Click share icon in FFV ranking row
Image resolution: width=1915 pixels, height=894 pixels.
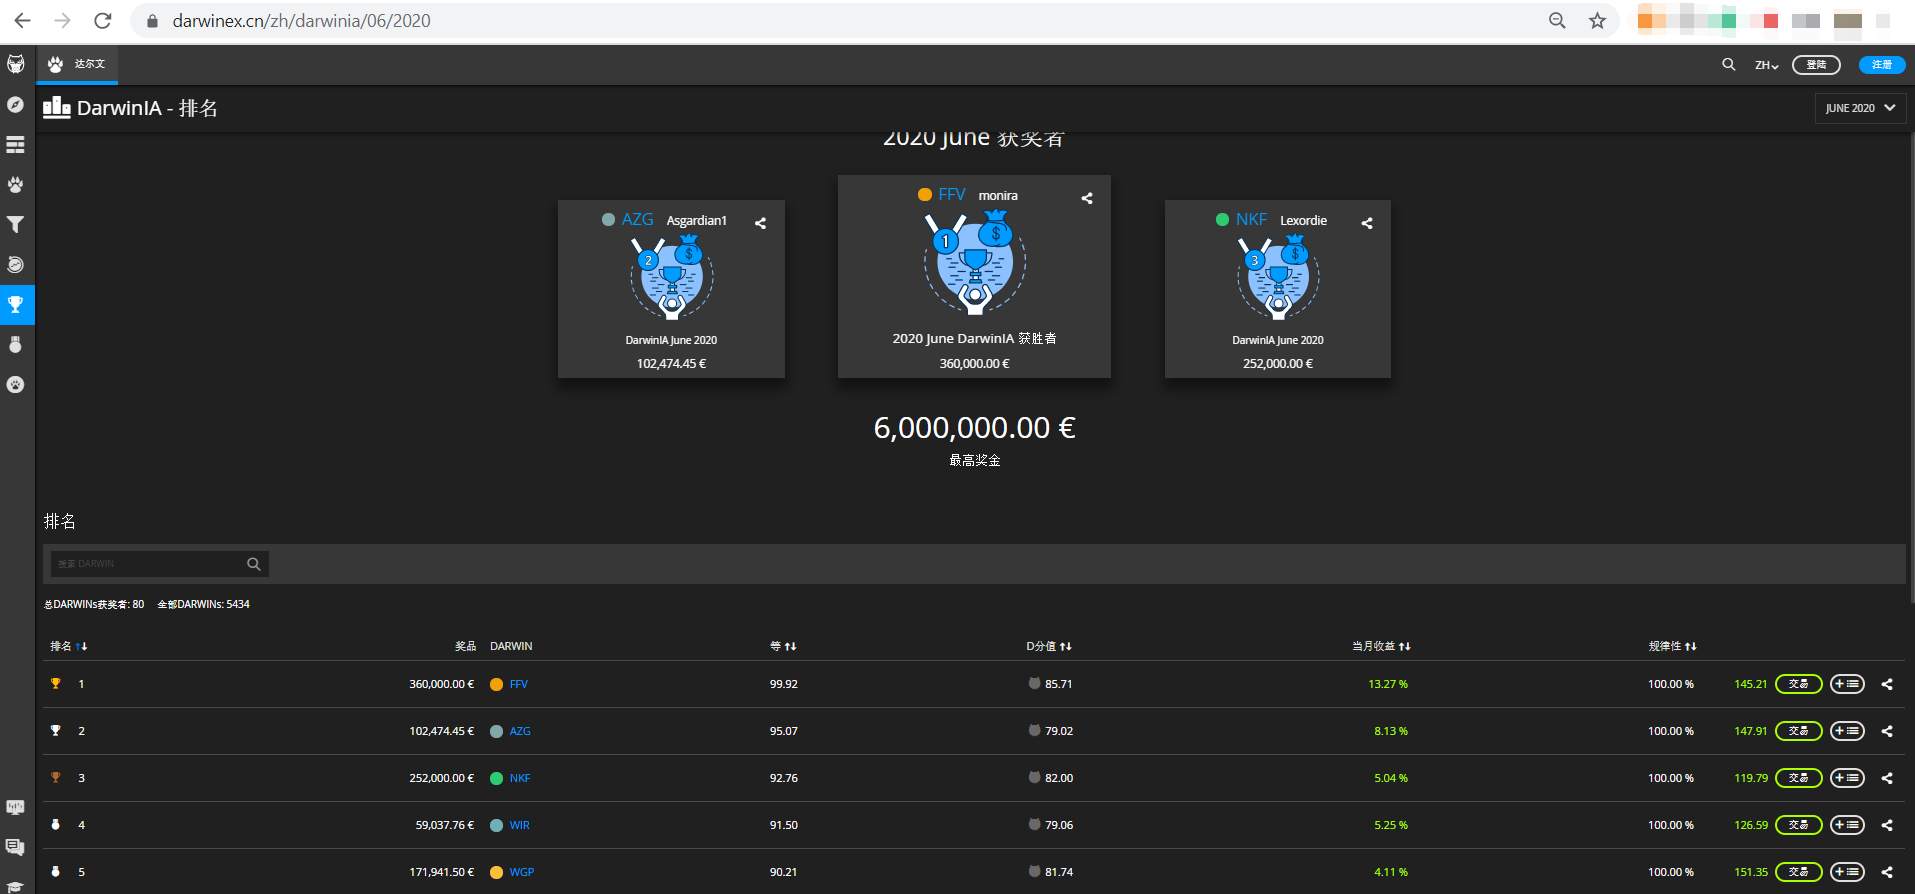click(1887, 684)
